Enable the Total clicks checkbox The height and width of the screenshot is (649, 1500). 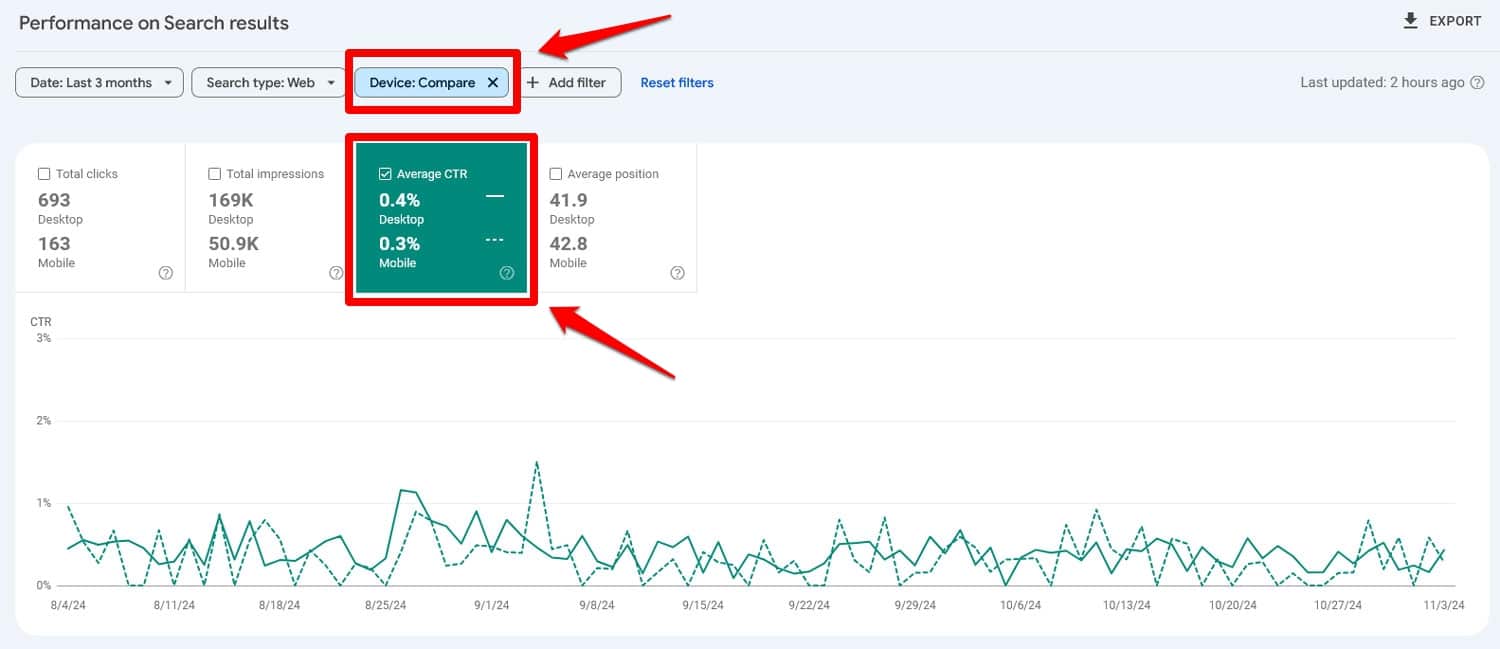pos(44,174)
